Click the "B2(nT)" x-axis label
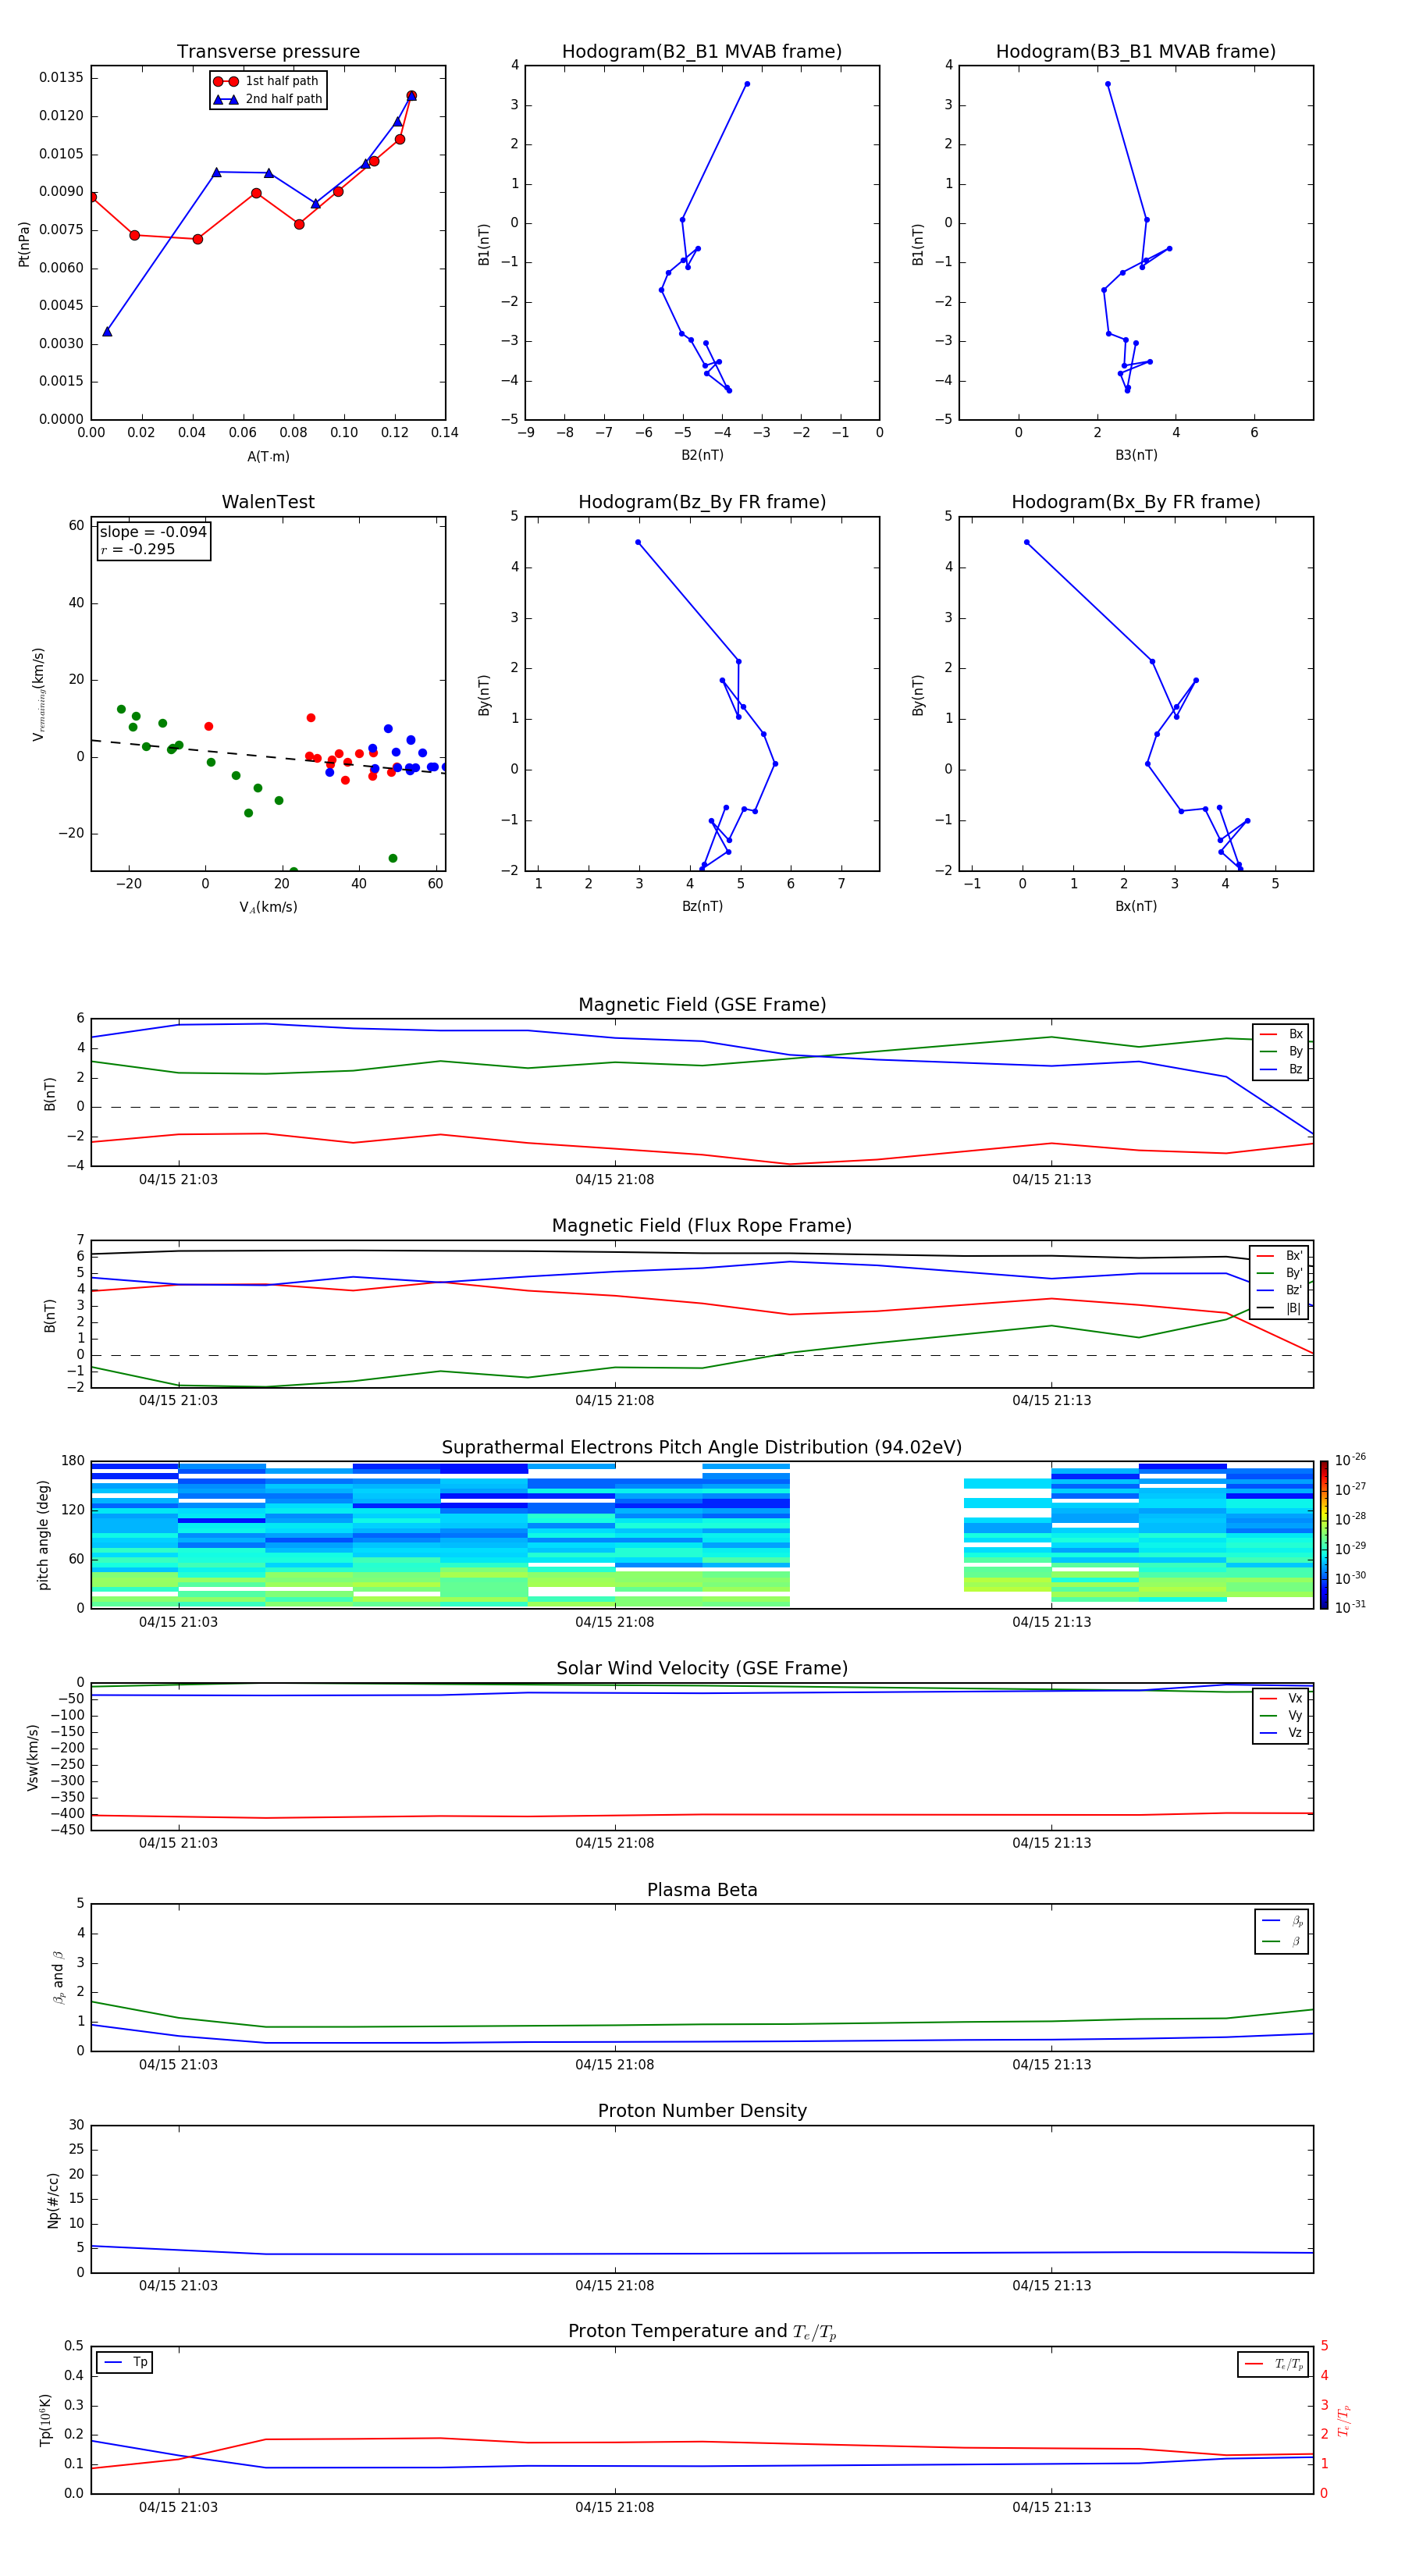The image size is (1405, 2576). click(702, 455)
